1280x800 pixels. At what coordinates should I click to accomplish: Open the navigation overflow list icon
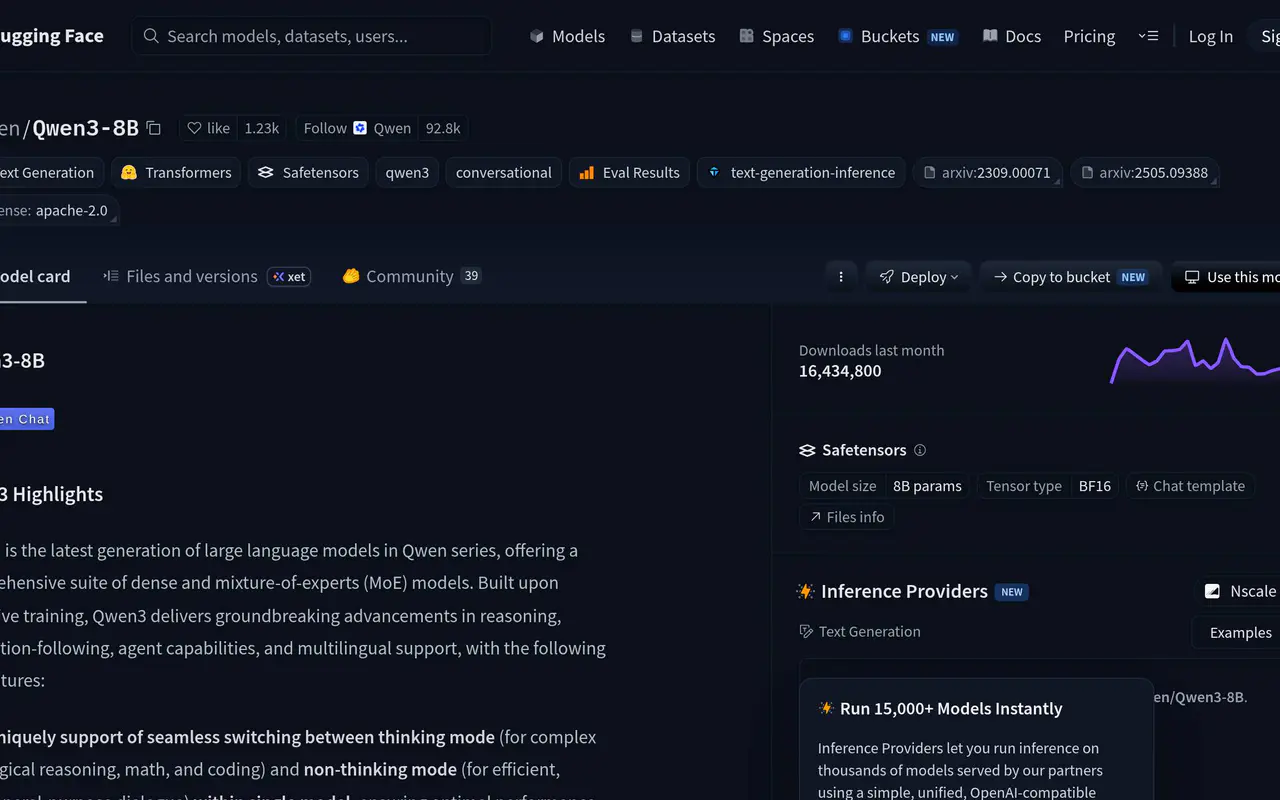pos(1148,36)
